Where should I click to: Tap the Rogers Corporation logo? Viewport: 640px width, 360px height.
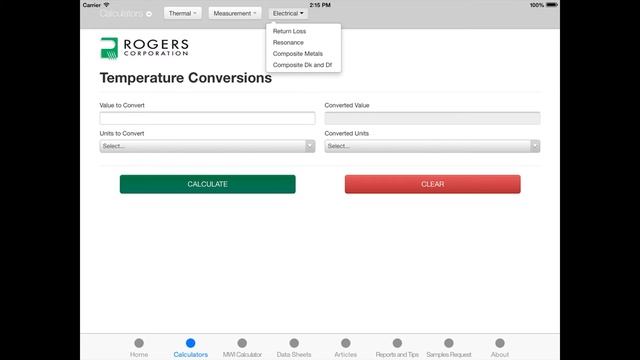tap(144, 48)
